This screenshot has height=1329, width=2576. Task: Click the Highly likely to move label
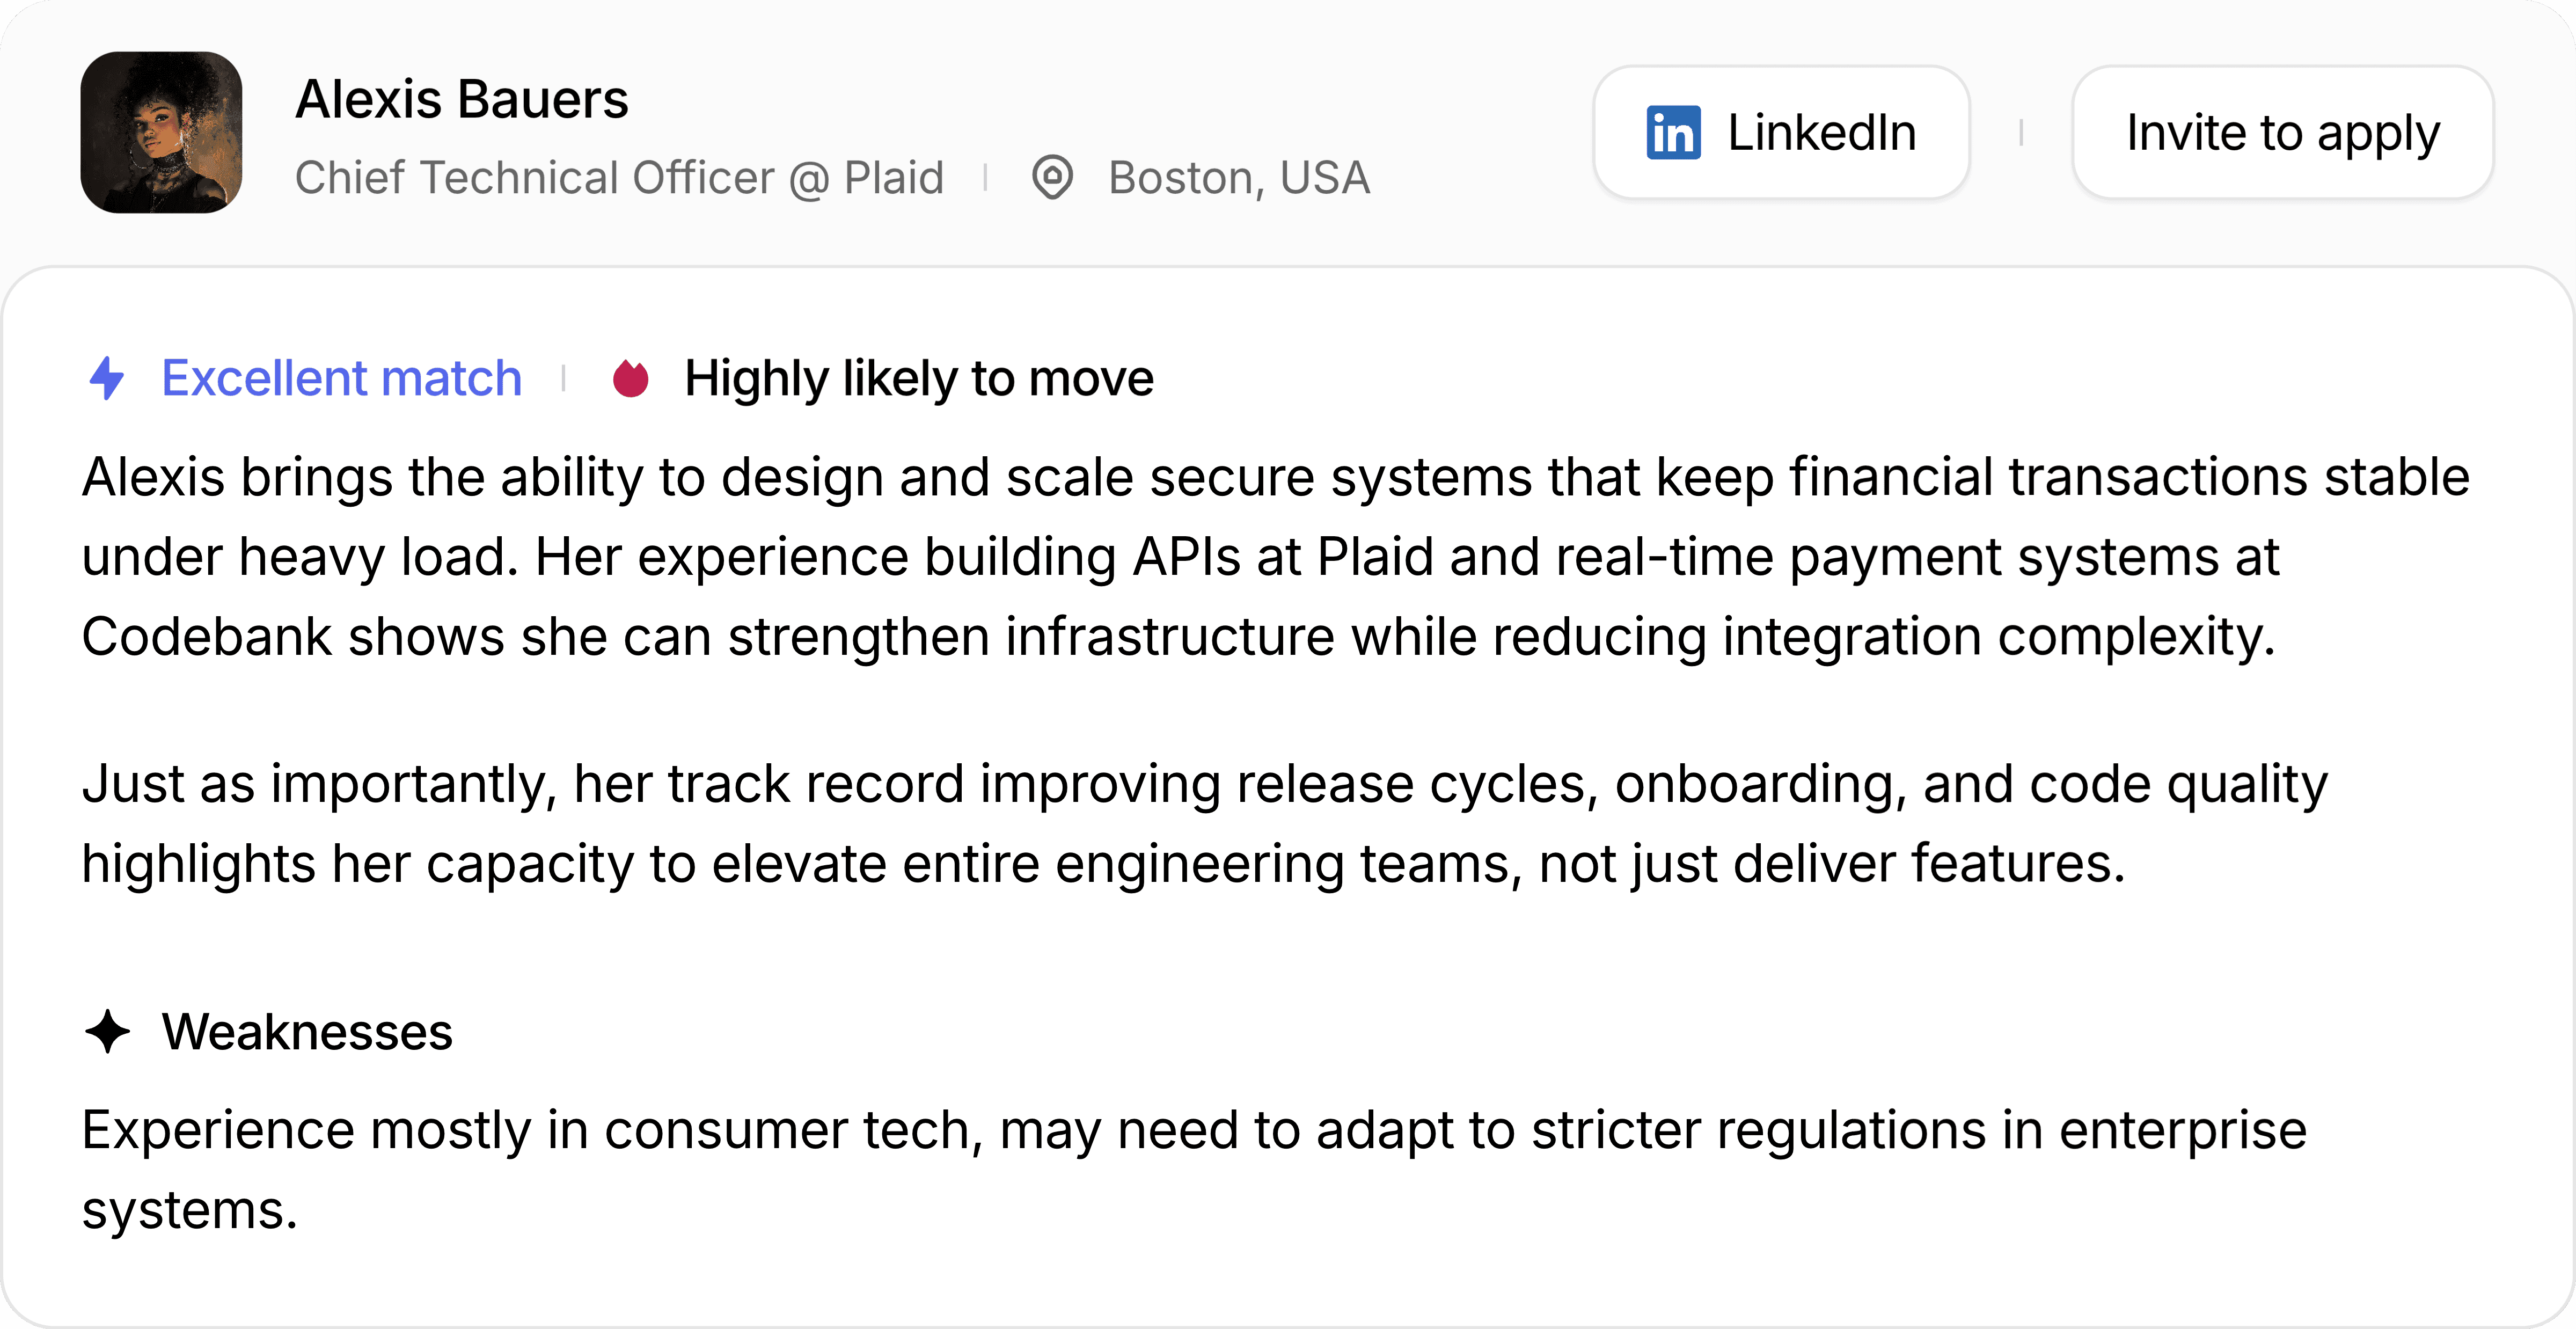[x=919, y=378]
